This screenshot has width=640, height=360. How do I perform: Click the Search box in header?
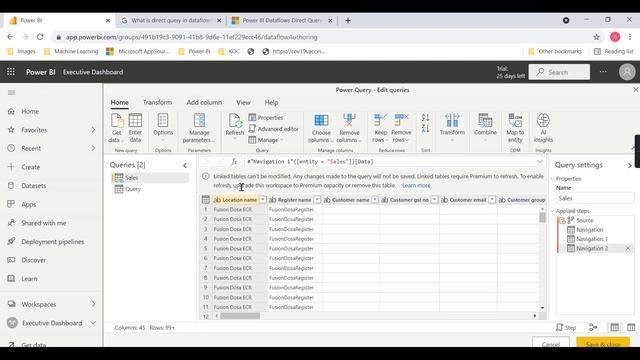(x=559, y=72)
